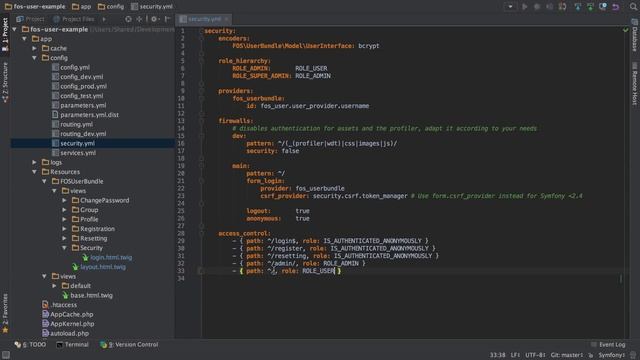Collapse the fos-user-example root node
The width and height of the screenshot is (640, 360).
pos(15,29)
